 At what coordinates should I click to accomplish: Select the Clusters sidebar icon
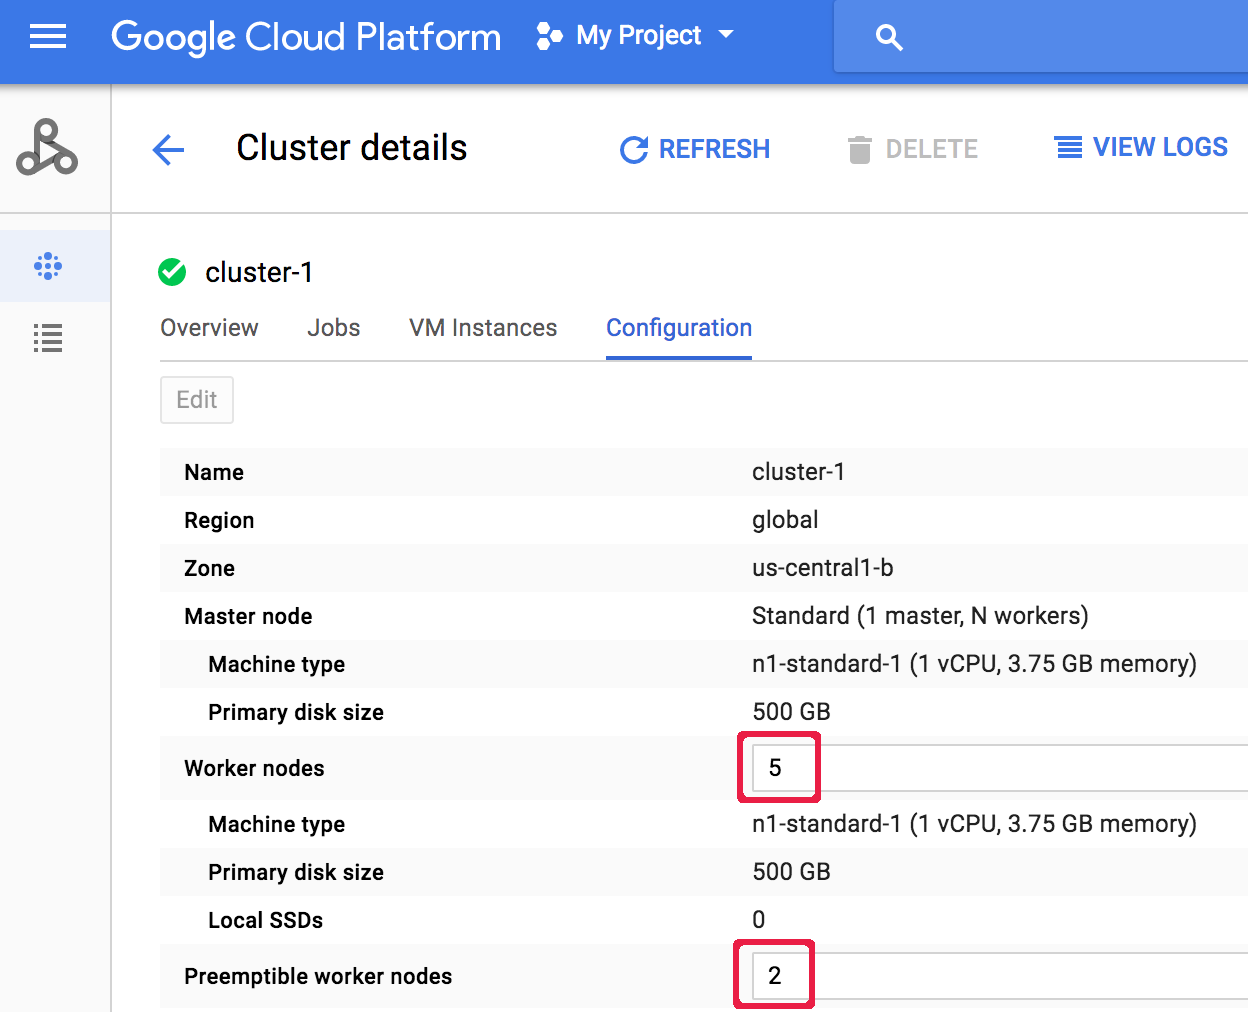48,266
